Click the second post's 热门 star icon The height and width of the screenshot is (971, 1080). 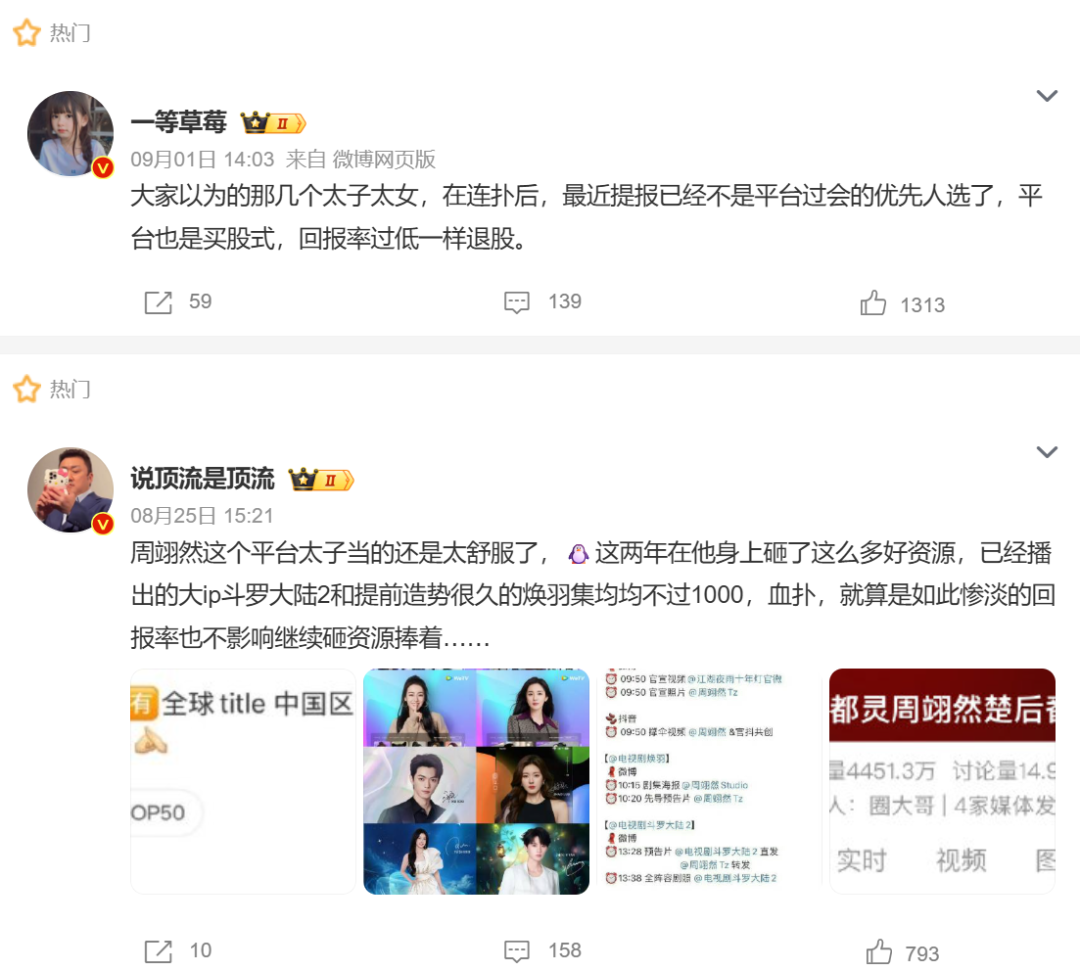click(27, 389)
